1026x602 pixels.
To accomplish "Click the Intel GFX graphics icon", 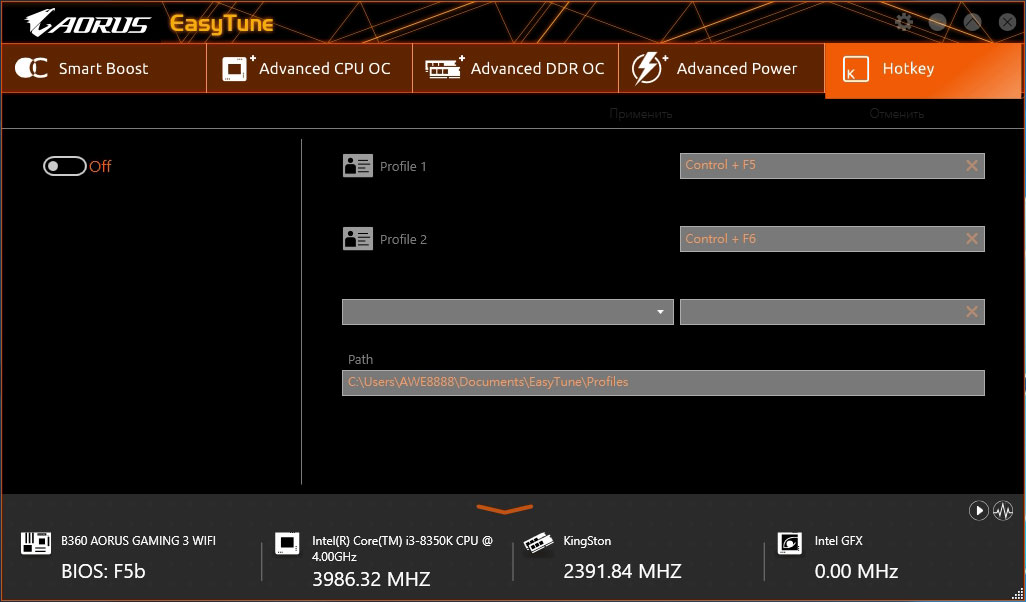I will tap(789, 543).
